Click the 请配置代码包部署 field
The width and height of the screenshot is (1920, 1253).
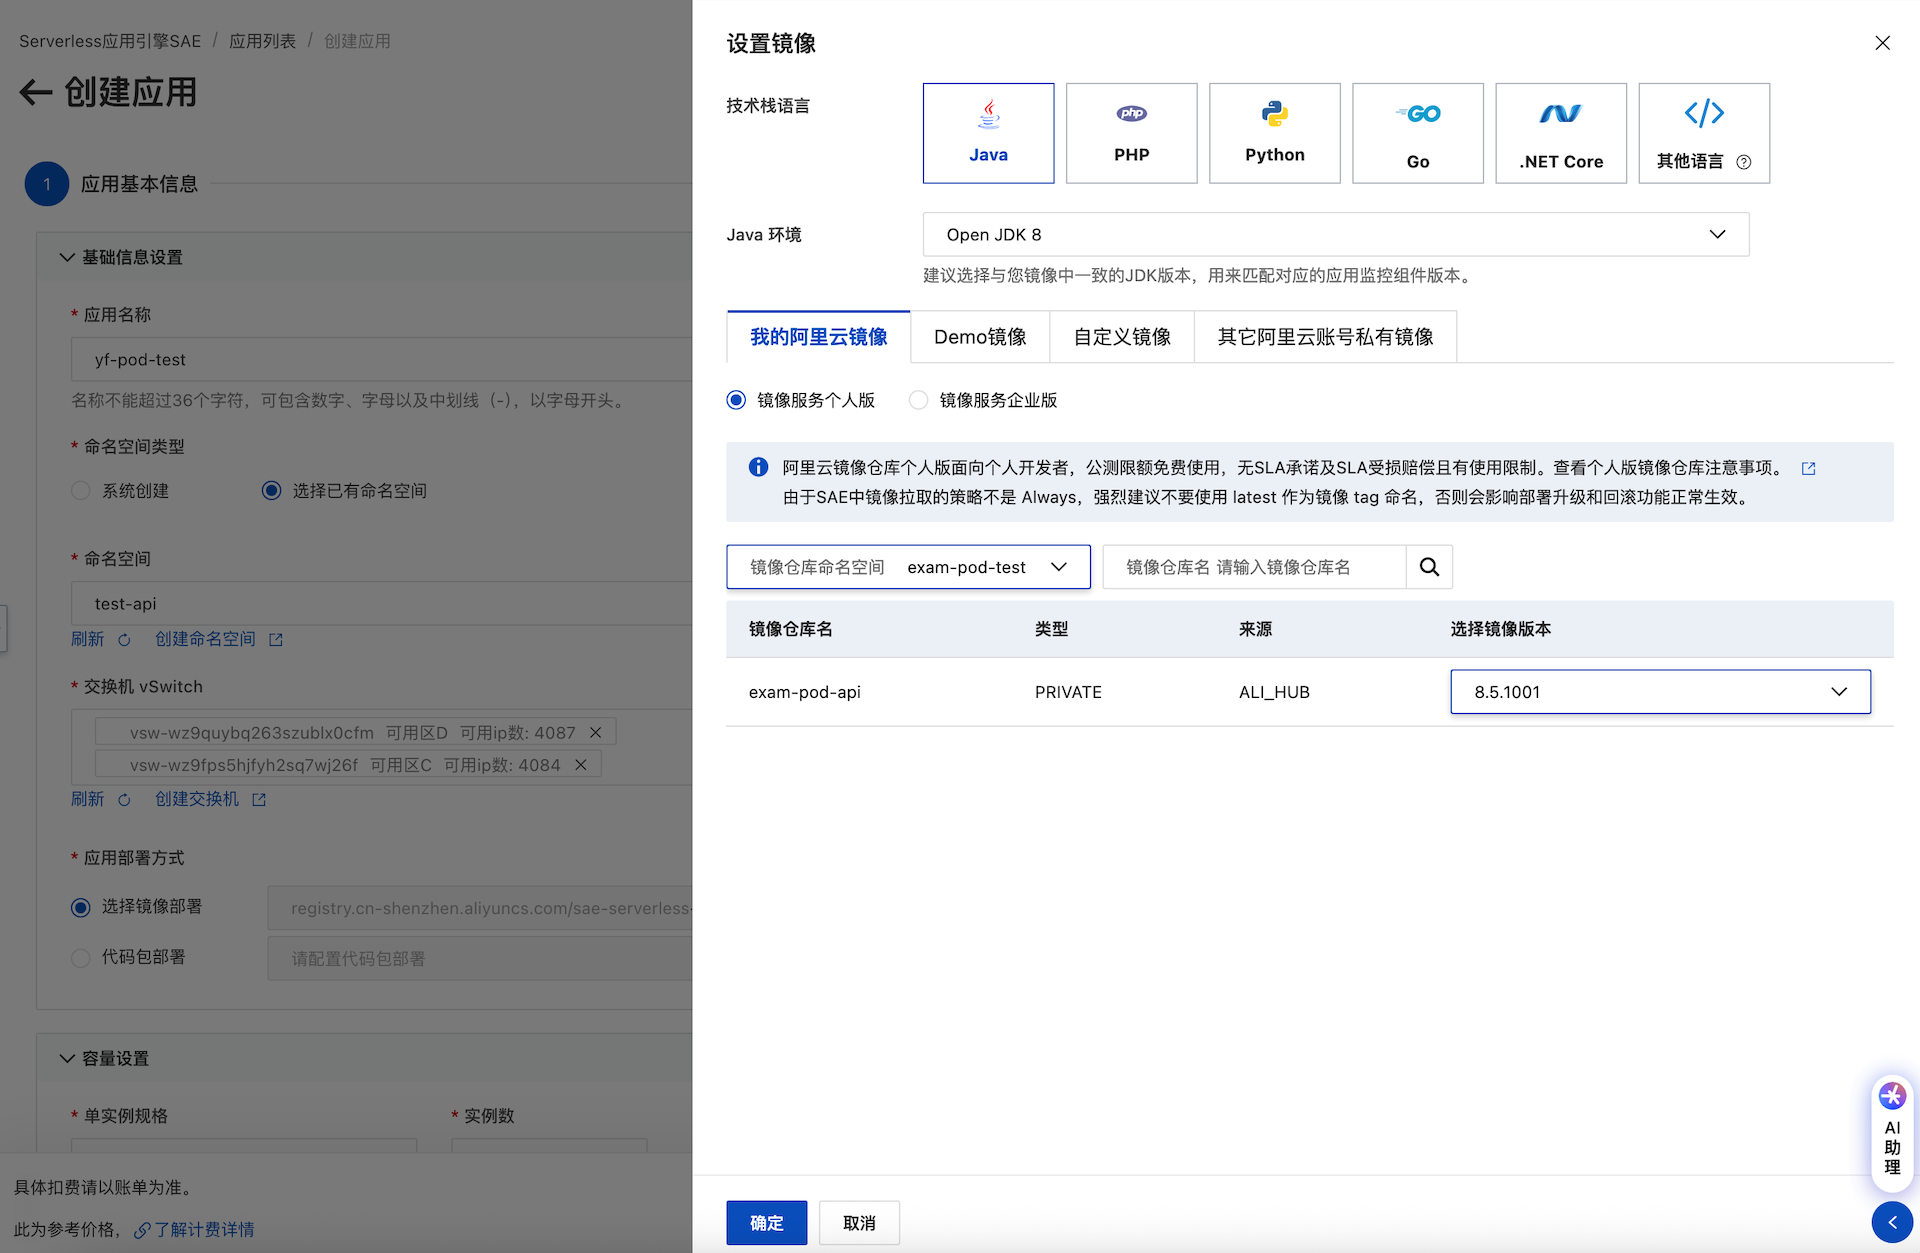(480, 959)
